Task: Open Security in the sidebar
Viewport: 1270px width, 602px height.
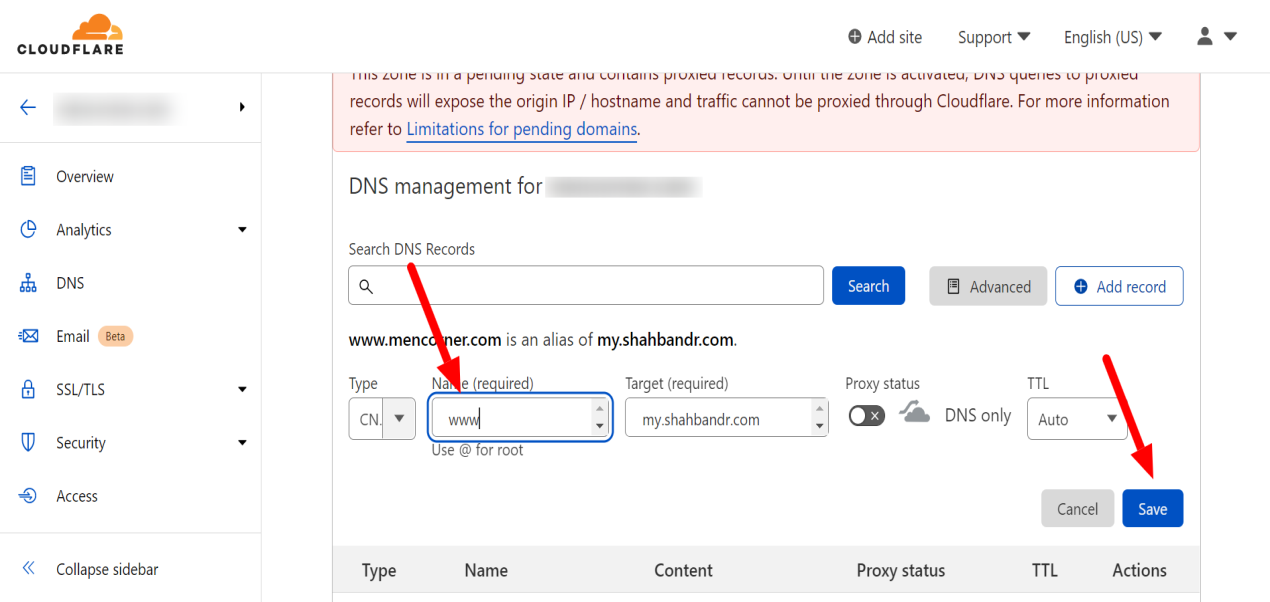Action: (81, 442)
